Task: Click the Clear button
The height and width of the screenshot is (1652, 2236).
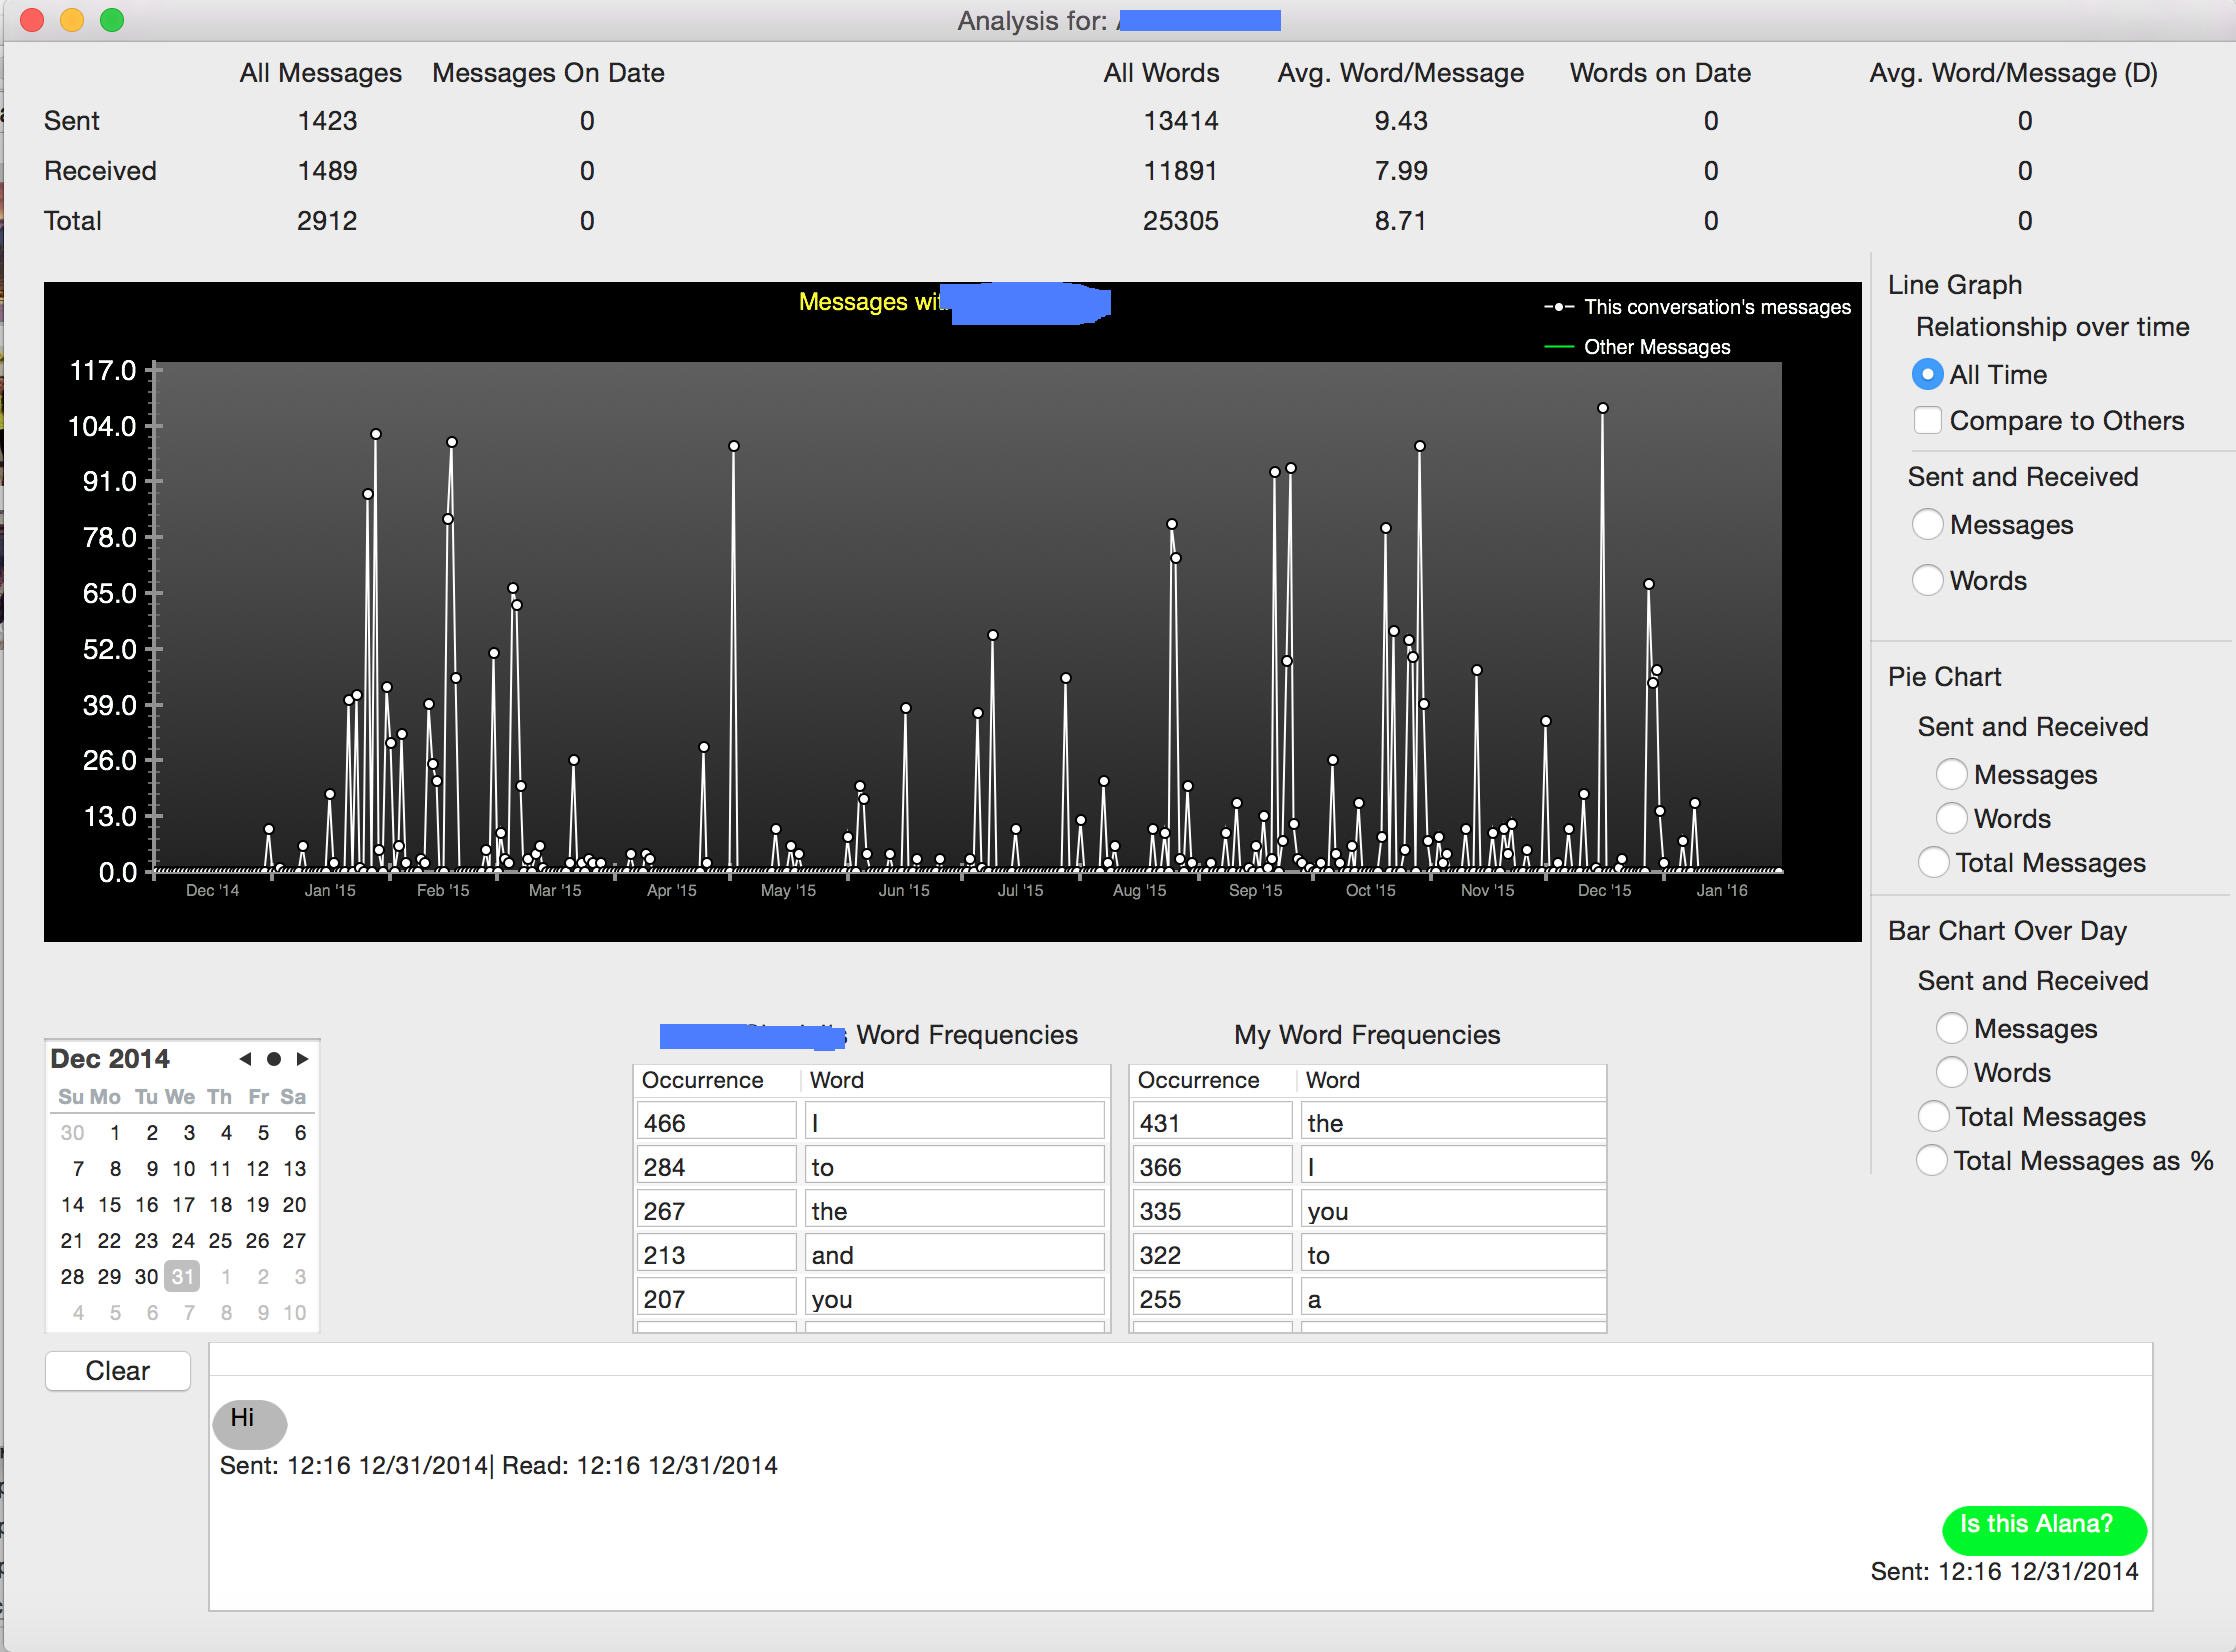Action: pos(117,1371)
